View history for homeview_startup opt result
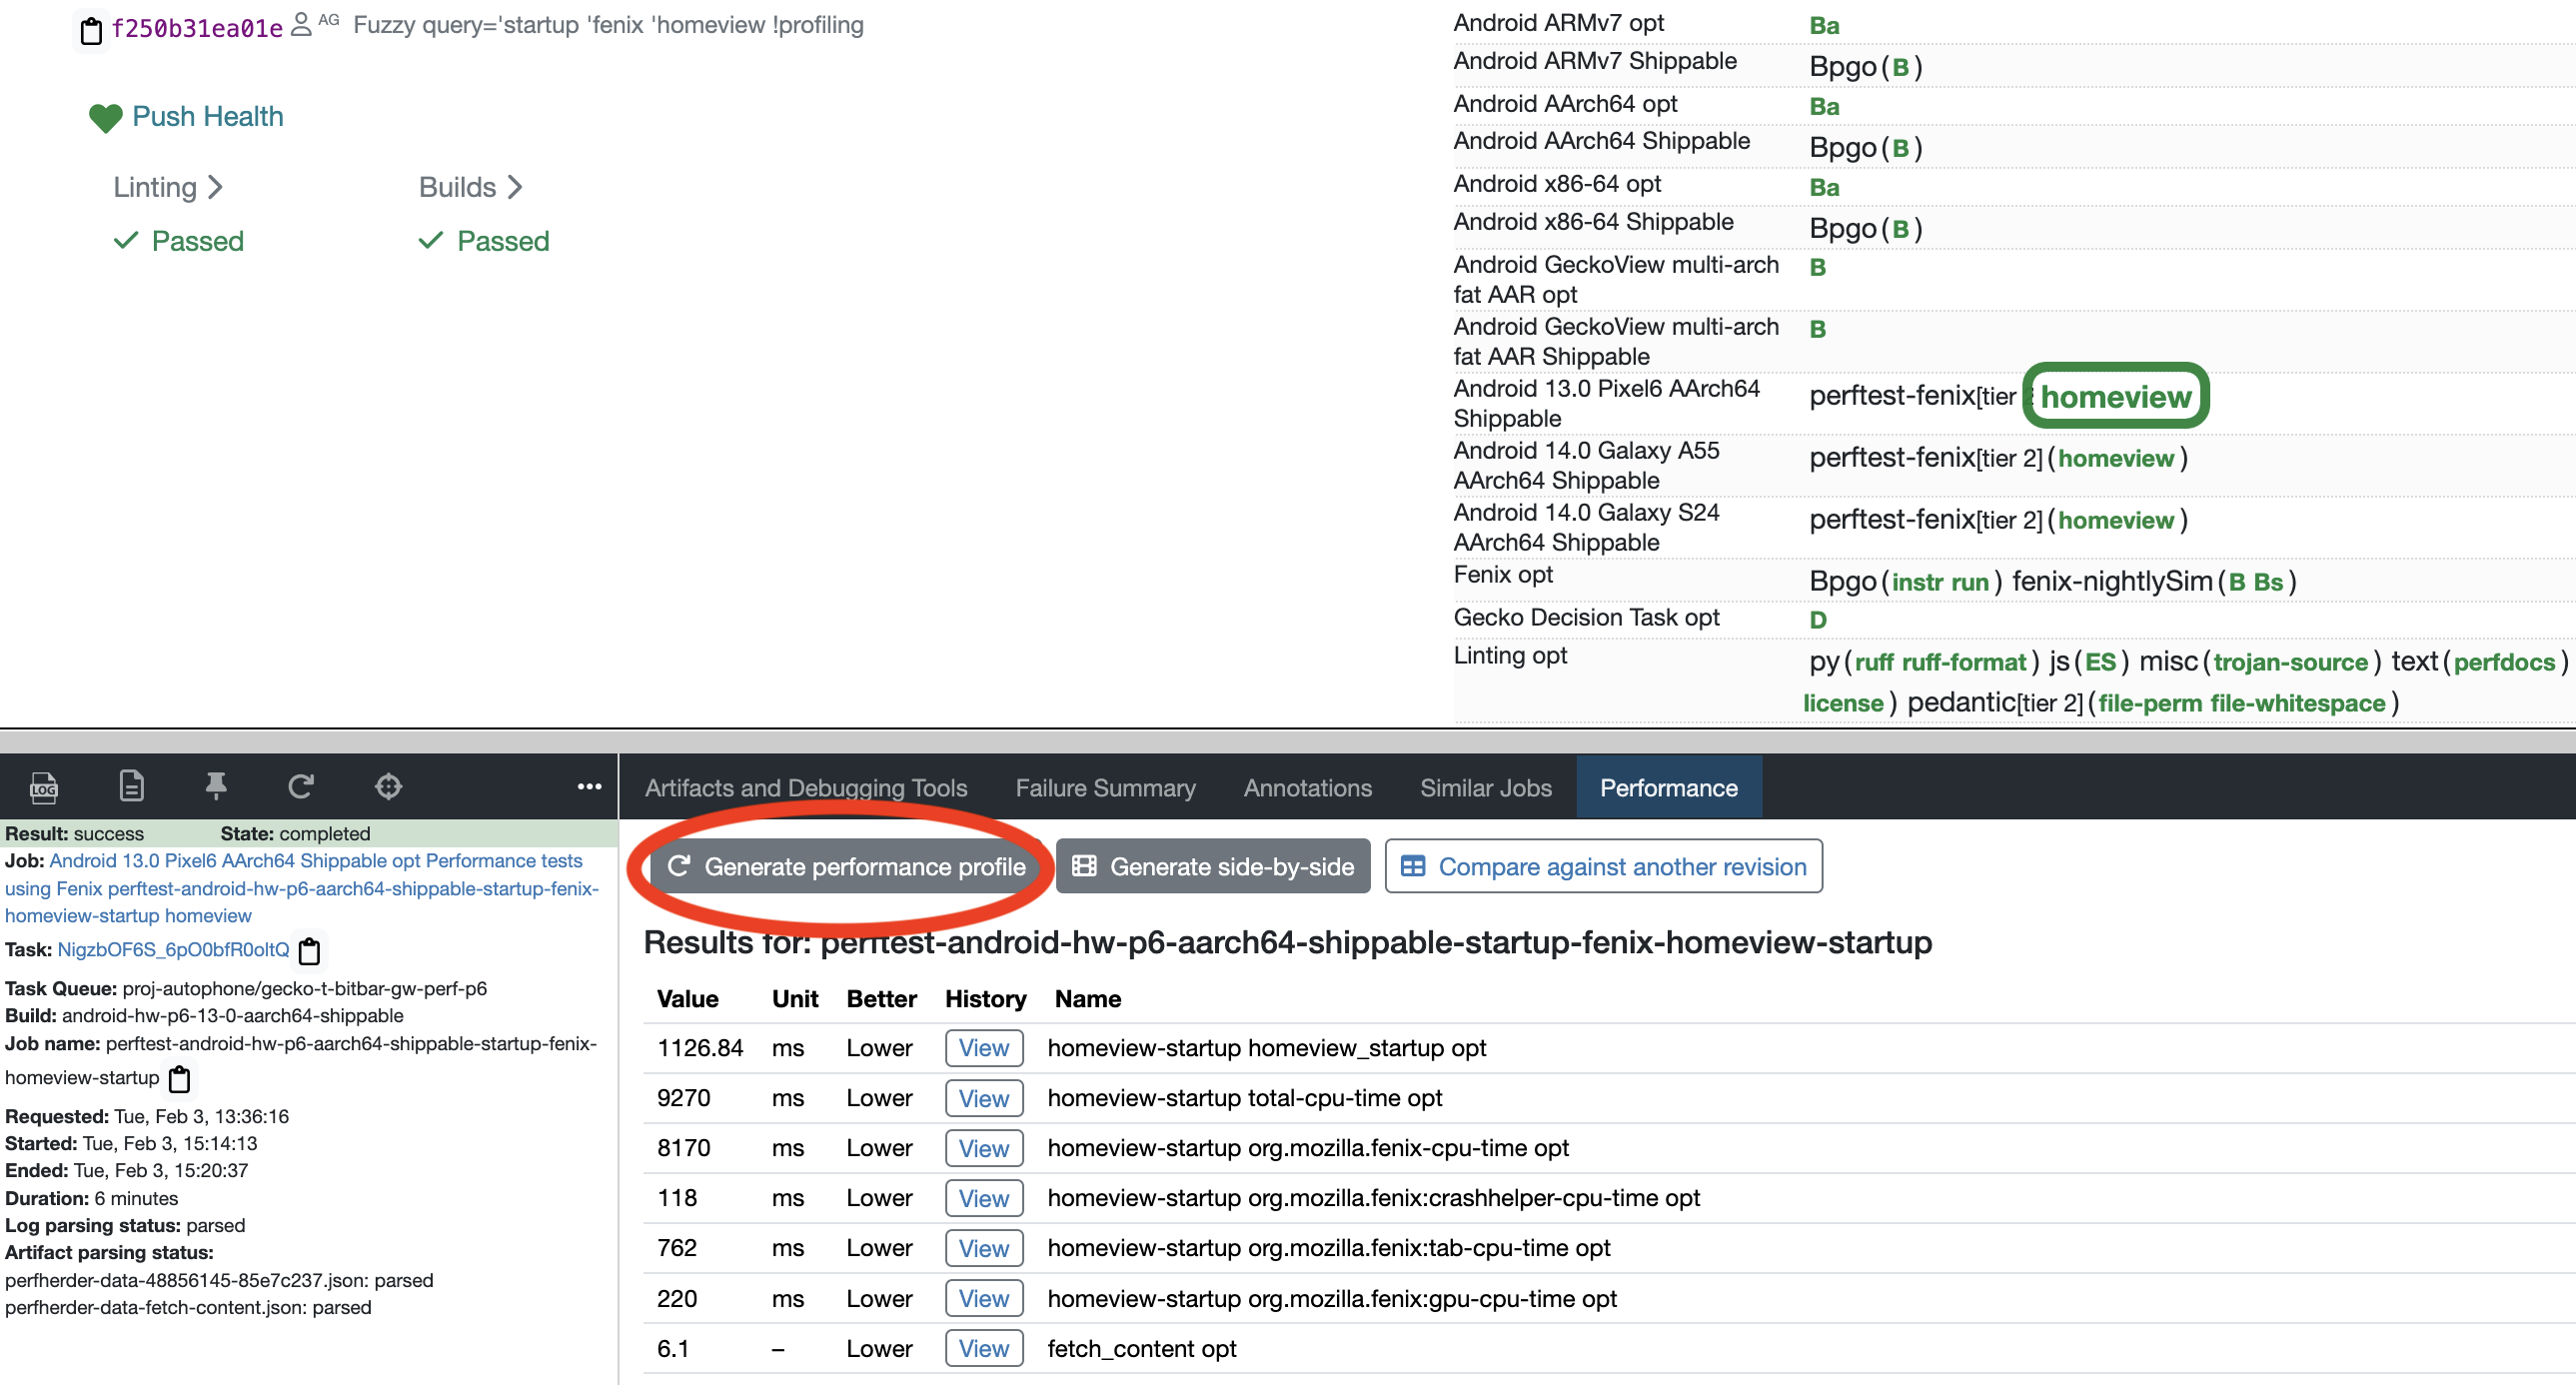Viewport: 2576px width, 1385px height. click(983, 1047)
